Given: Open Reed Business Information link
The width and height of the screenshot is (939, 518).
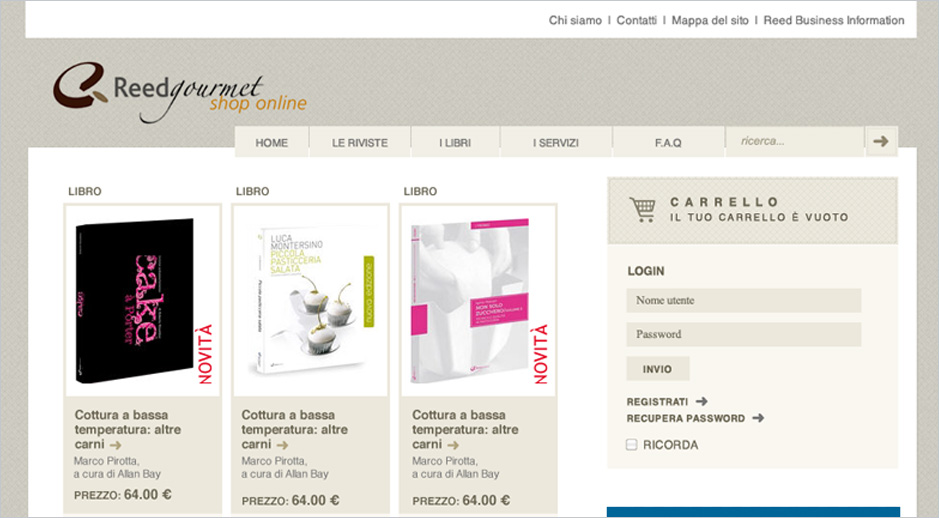Looking at the screenshot, I should pos(834,20).
